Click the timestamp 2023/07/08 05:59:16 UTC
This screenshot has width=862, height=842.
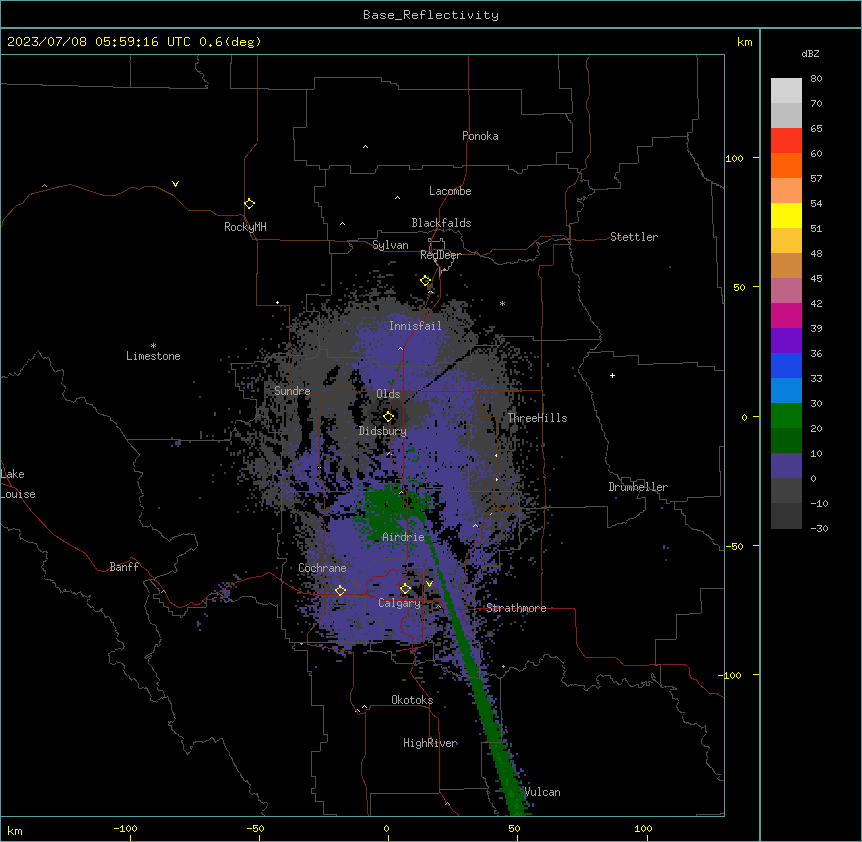[x=98, y=42]
